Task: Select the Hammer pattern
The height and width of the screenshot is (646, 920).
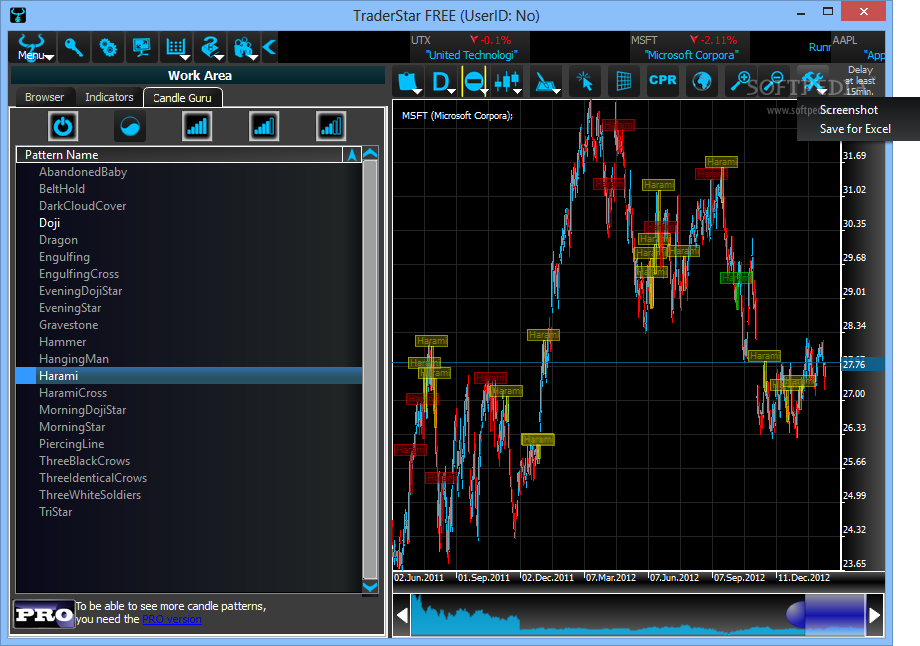Action: coord(189,342)
